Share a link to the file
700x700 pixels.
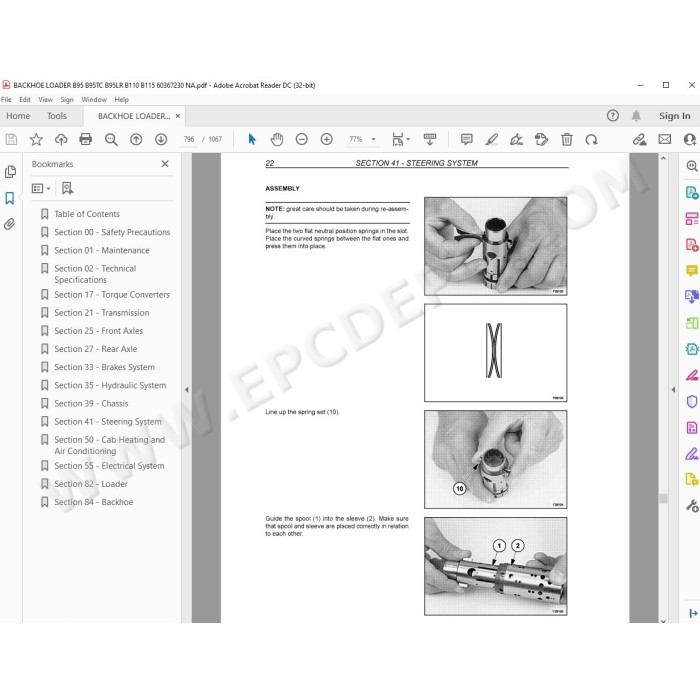(x=640, y=140)
